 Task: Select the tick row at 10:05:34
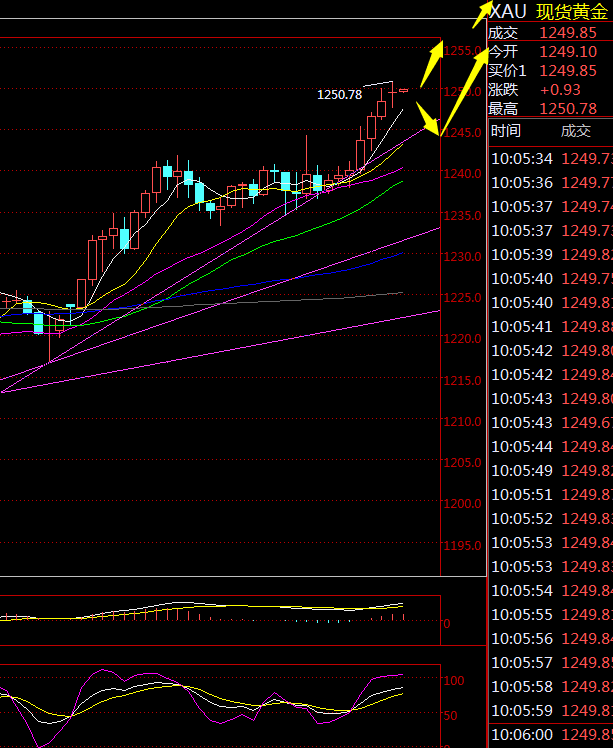pyautogui.click(x=551, y=158)
